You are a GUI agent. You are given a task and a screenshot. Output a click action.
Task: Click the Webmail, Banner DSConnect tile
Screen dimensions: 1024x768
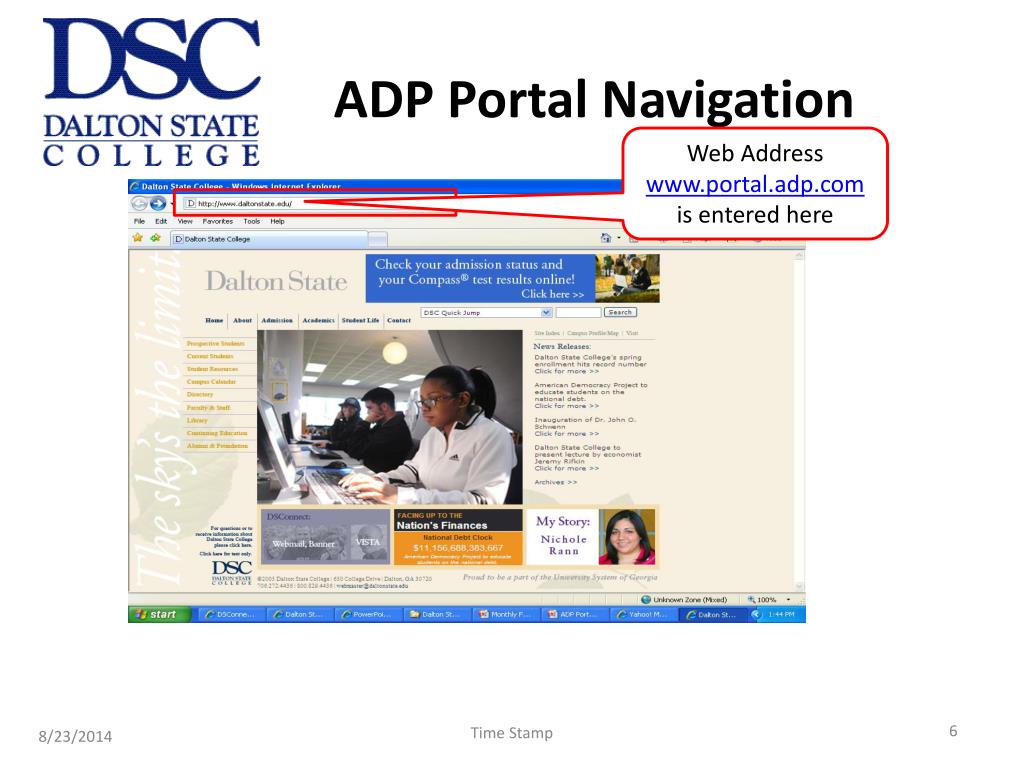(303, 543)
